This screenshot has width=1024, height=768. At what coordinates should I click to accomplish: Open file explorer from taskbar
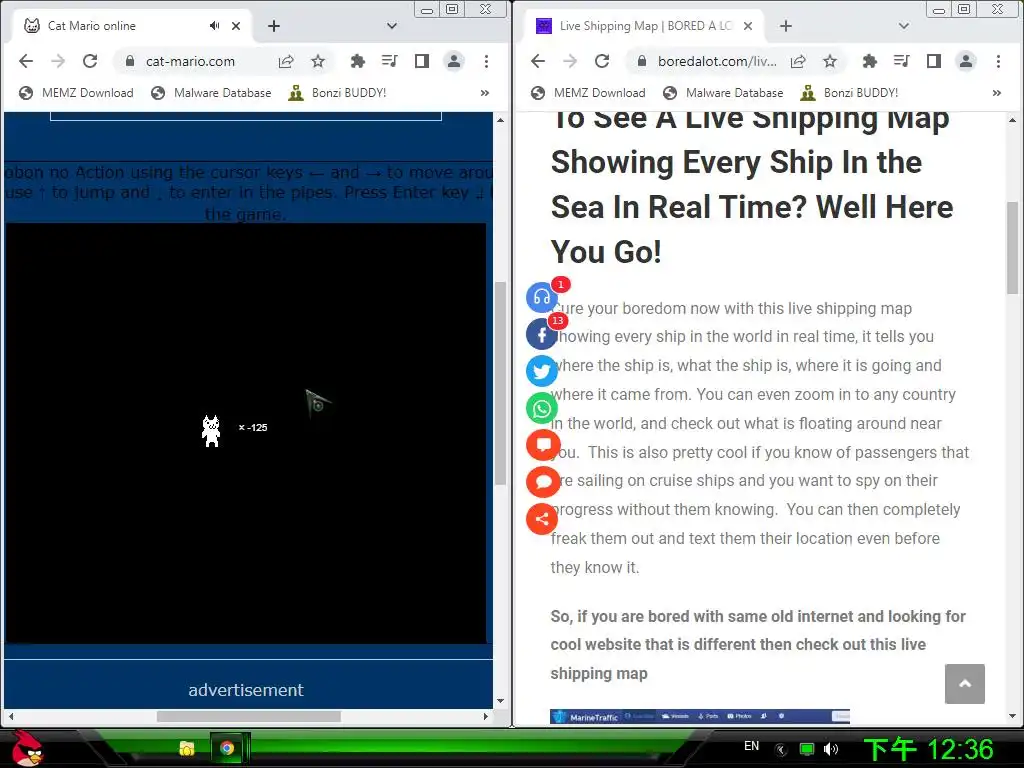click(x=187, y=748)
